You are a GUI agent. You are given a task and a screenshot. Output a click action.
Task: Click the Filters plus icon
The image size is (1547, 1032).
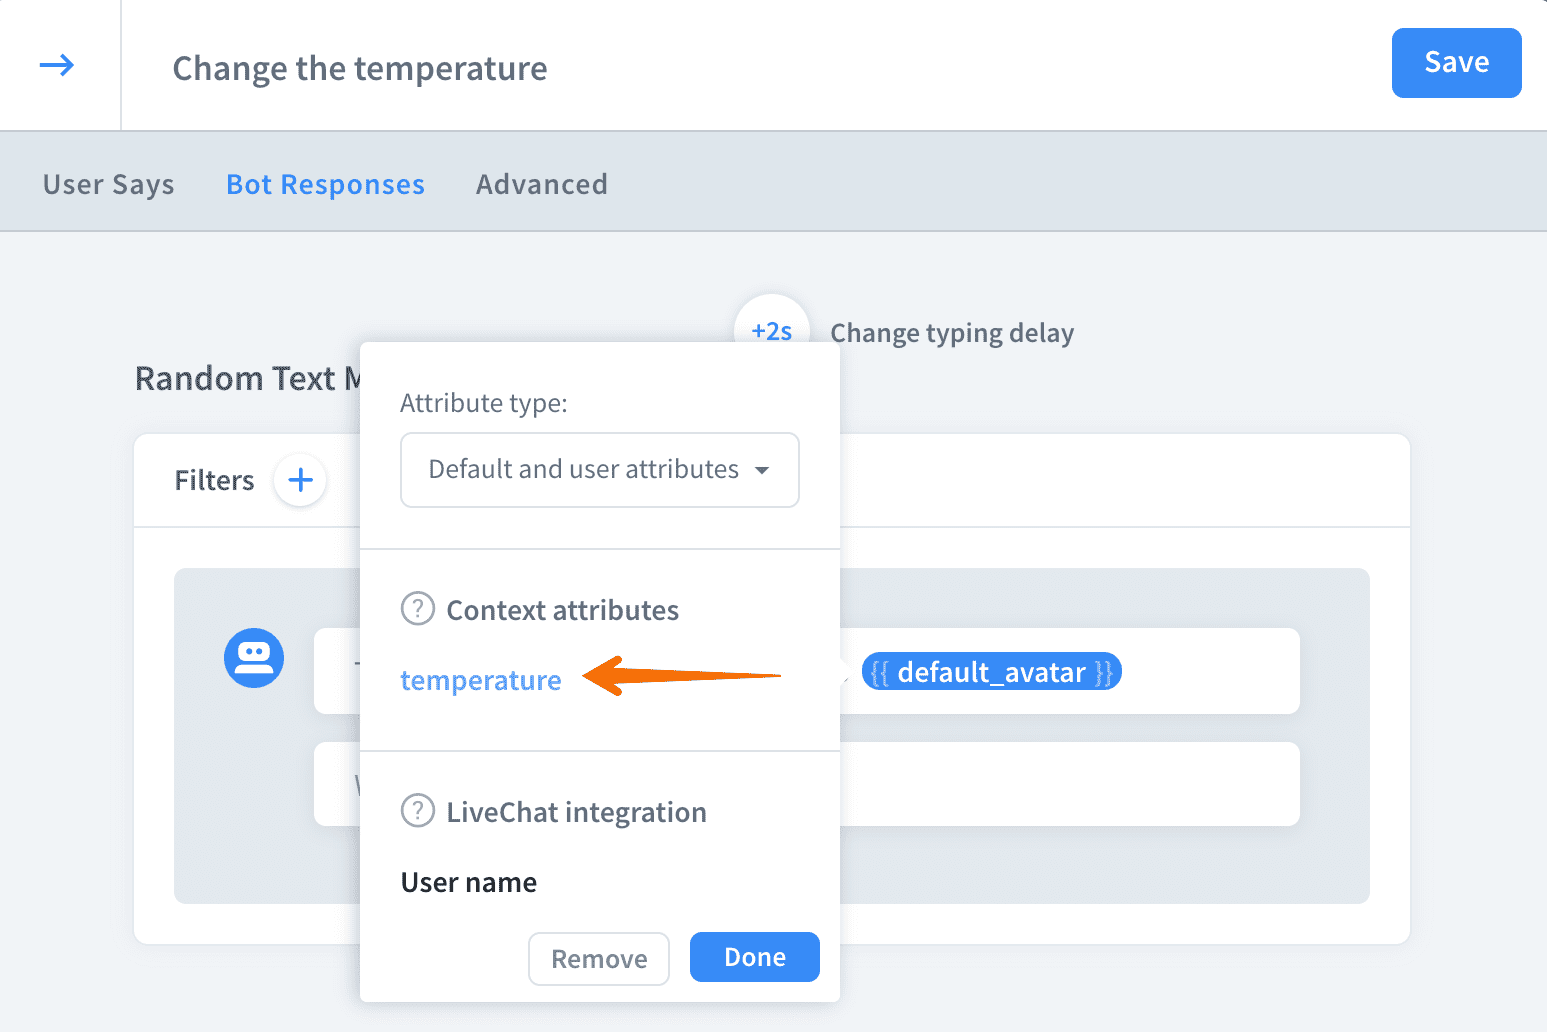[300, 480]
